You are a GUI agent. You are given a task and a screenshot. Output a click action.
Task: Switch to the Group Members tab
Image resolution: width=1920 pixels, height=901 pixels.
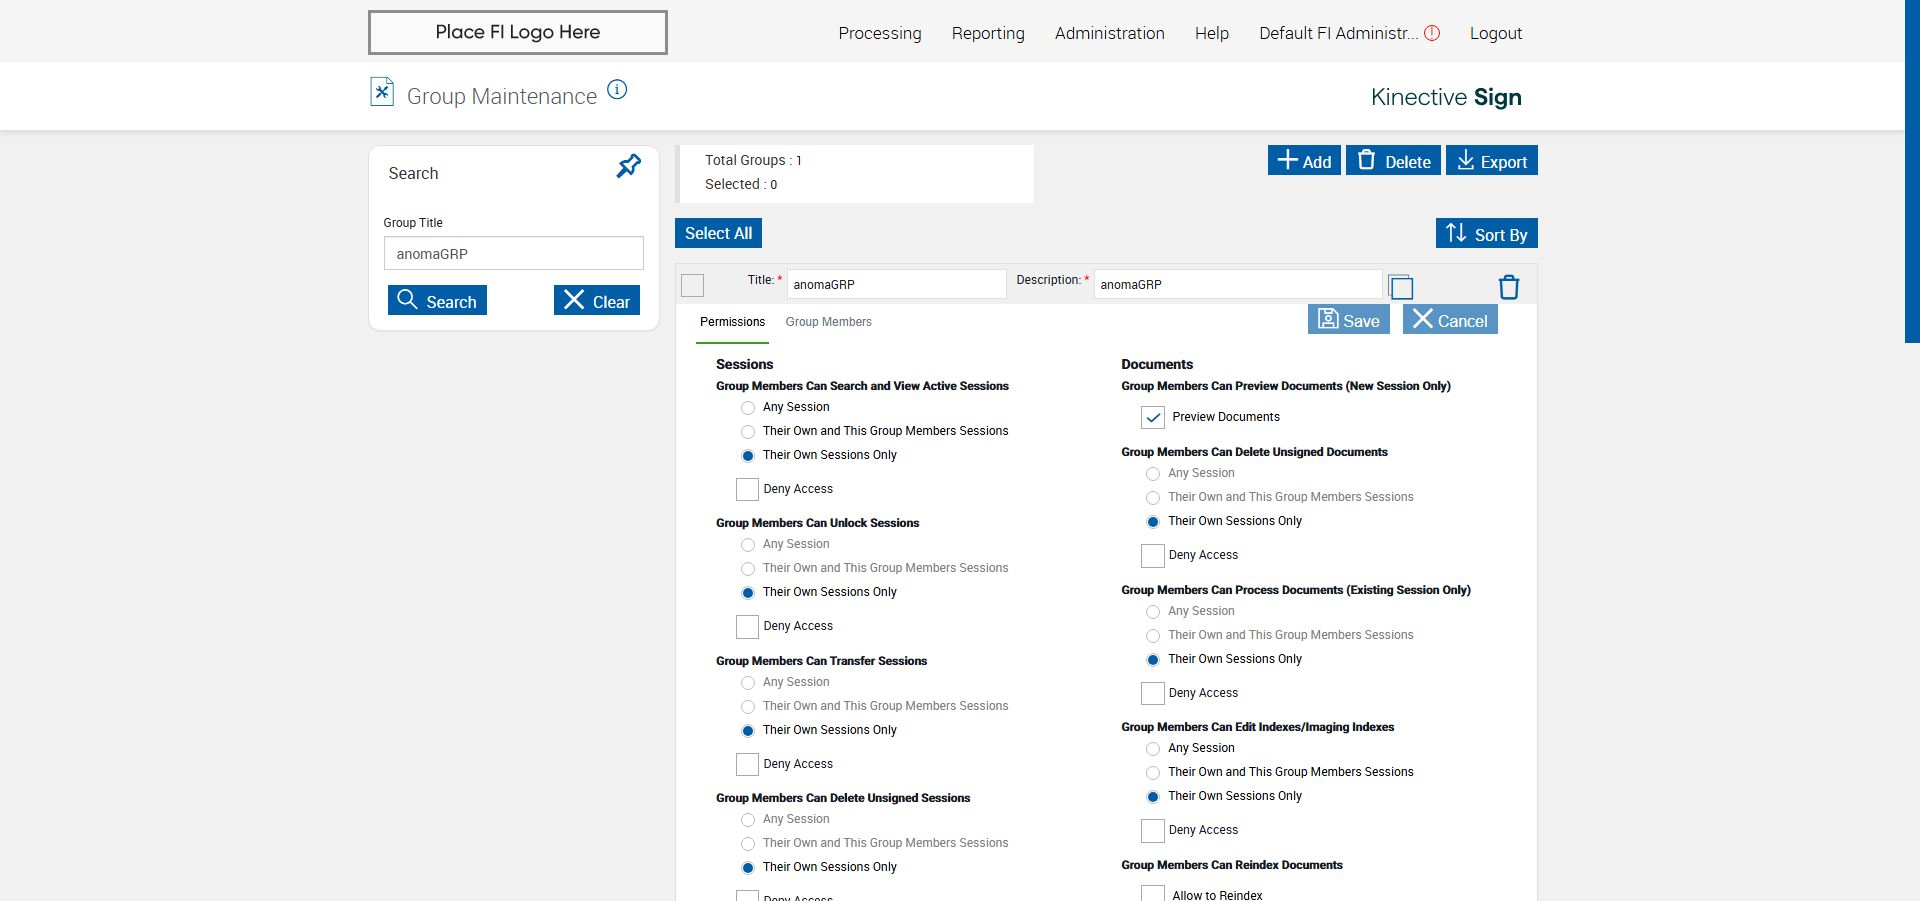828,322
